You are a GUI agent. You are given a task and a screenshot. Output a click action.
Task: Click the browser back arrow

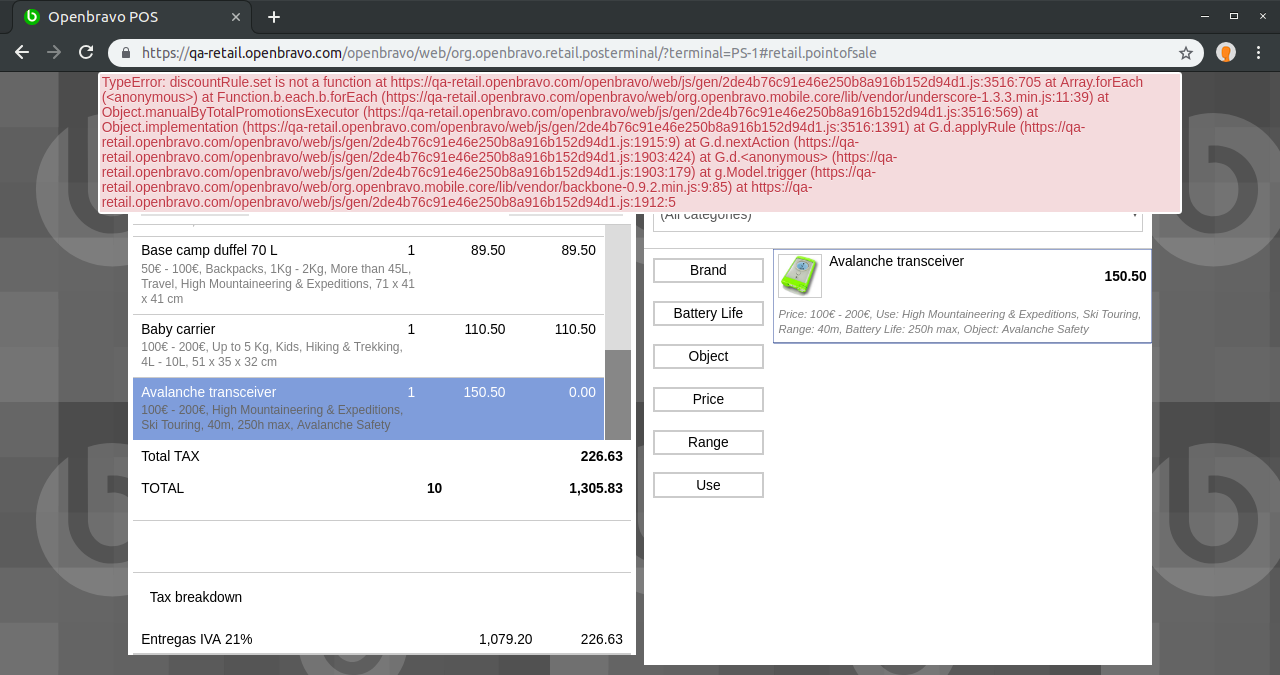click(22, 53)
